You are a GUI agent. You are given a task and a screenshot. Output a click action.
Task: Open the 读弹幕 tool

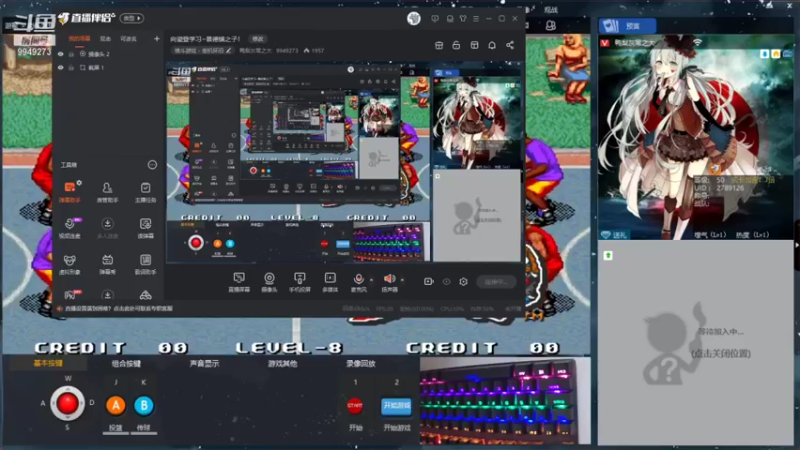145,228
